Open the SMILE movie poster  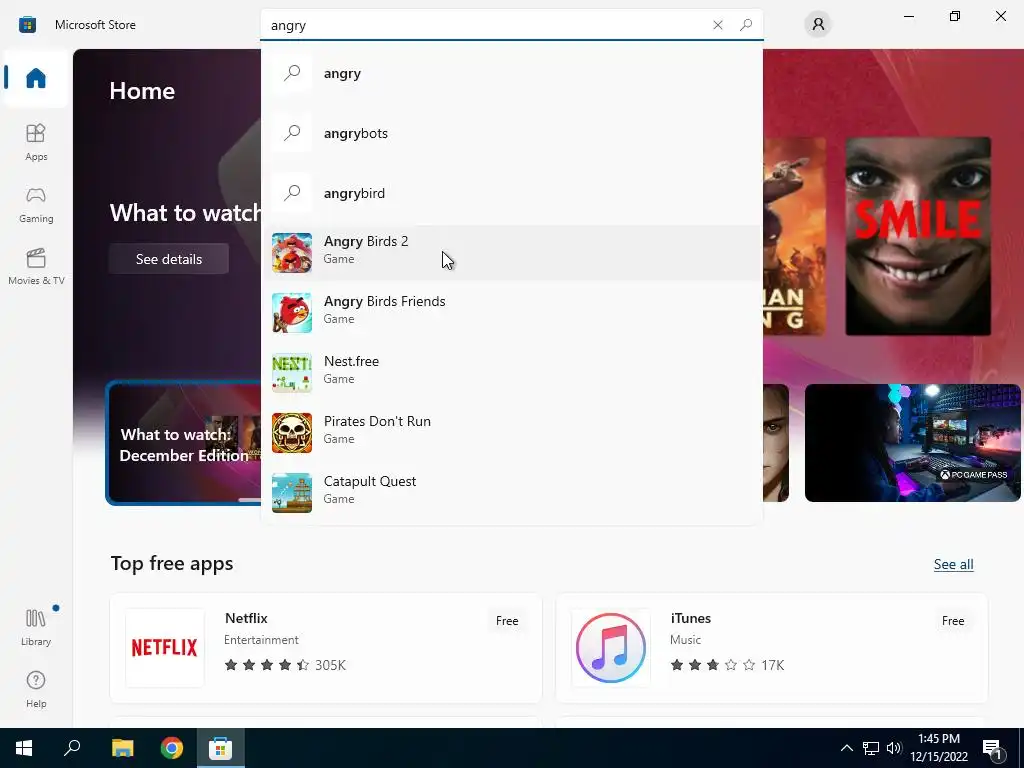coord(918,236)
